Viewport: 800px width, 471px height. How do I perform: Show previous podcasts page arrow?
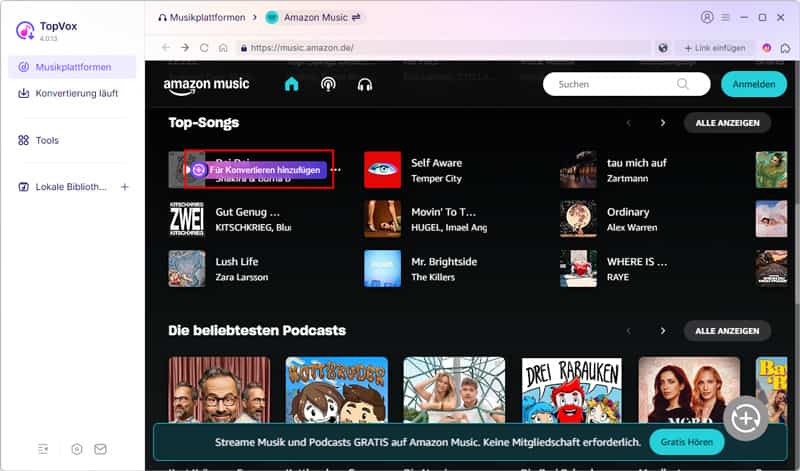coord(629,331)
